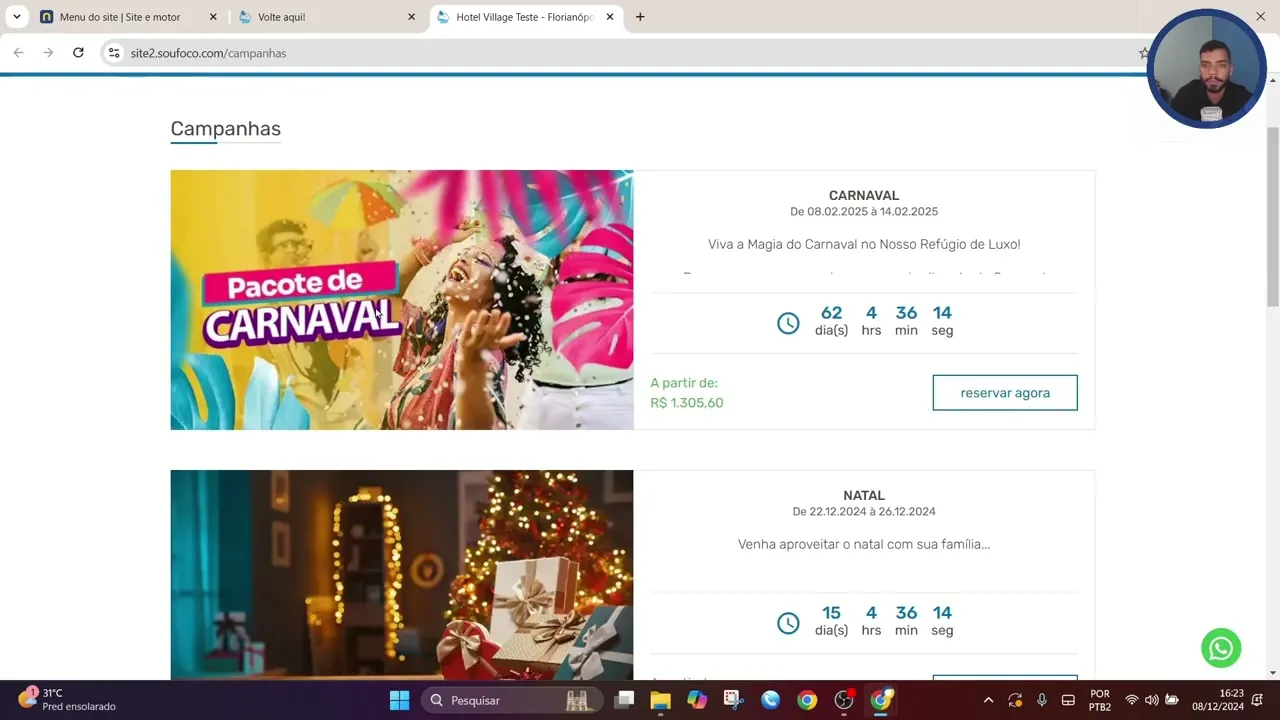Go back using the browser back arrow
The height and width of the screenshot is (720, 1280).
pos(18,53)
